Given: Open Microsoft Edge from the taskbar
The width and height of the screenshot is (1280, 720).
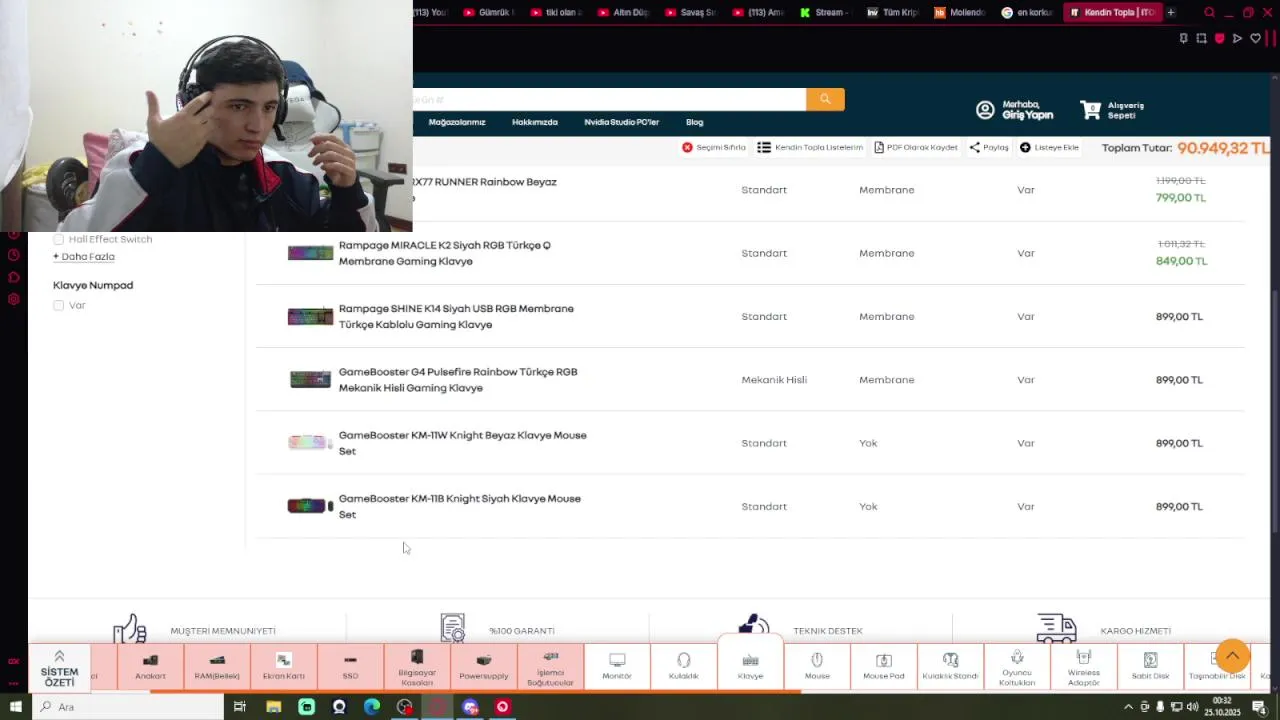Looking at the screenshot, I should tap(372, 707).
